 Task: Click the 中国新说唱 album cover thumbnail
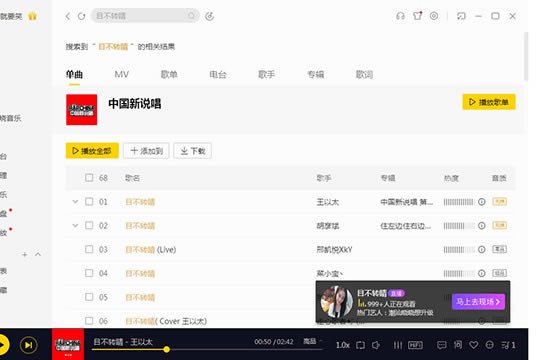(82, 110)
